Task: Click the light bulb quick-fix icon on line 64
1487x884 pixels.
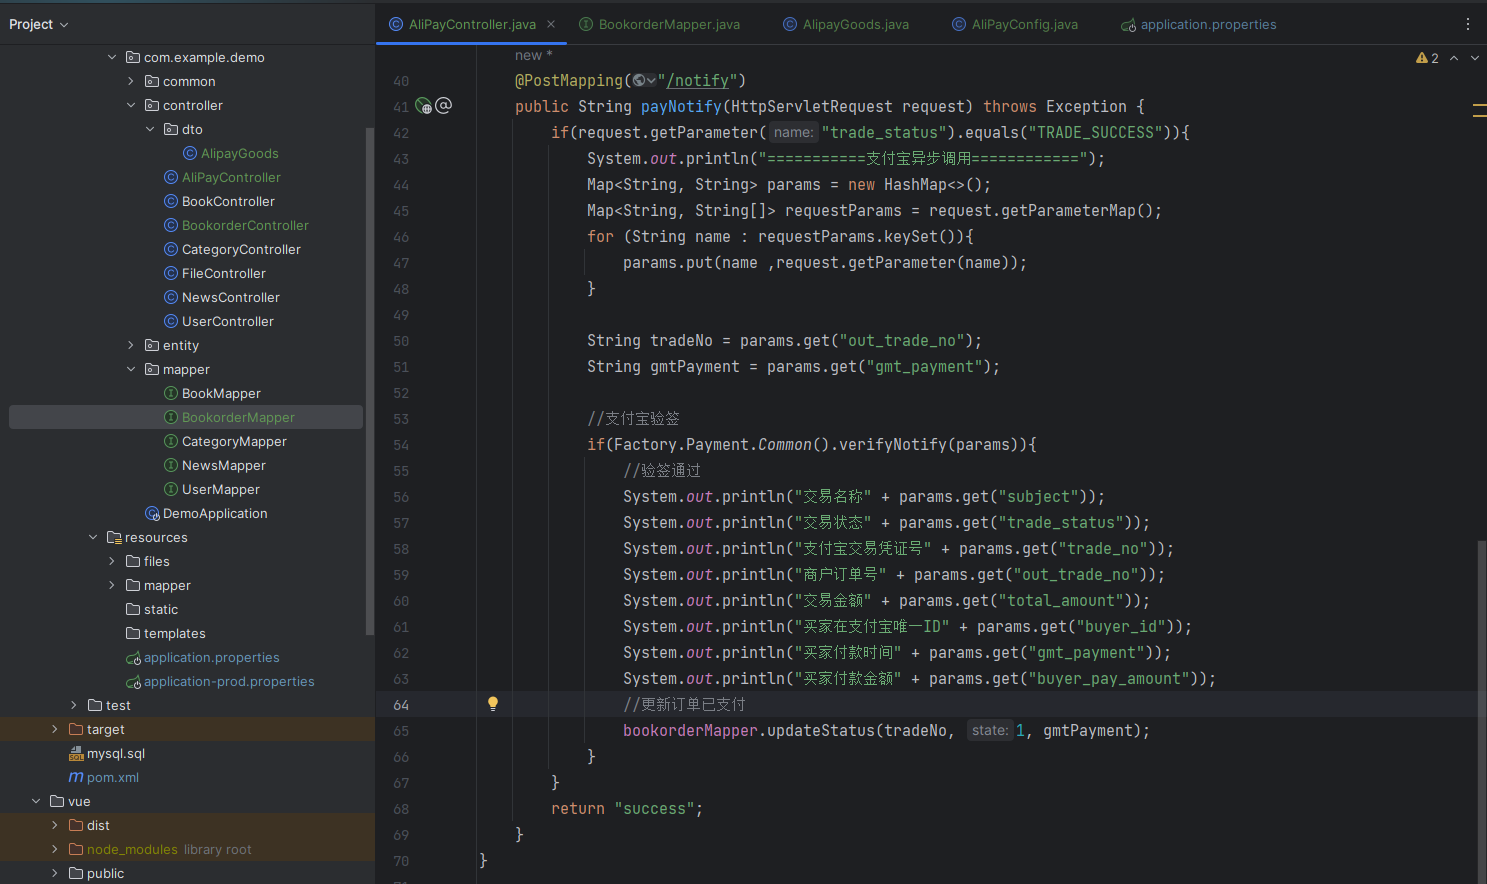Action: (493, 704)
